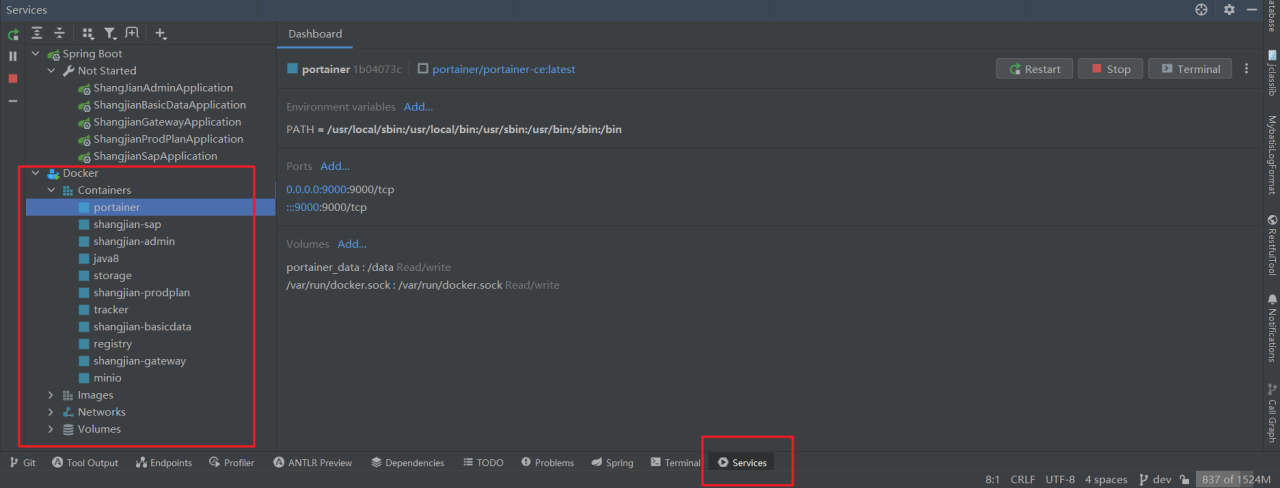Image resolution: width=1280 pixels, height=488 pixels.
Task: Open the portainer/portainer-ce:latest image link
Action: pos(503,69)
